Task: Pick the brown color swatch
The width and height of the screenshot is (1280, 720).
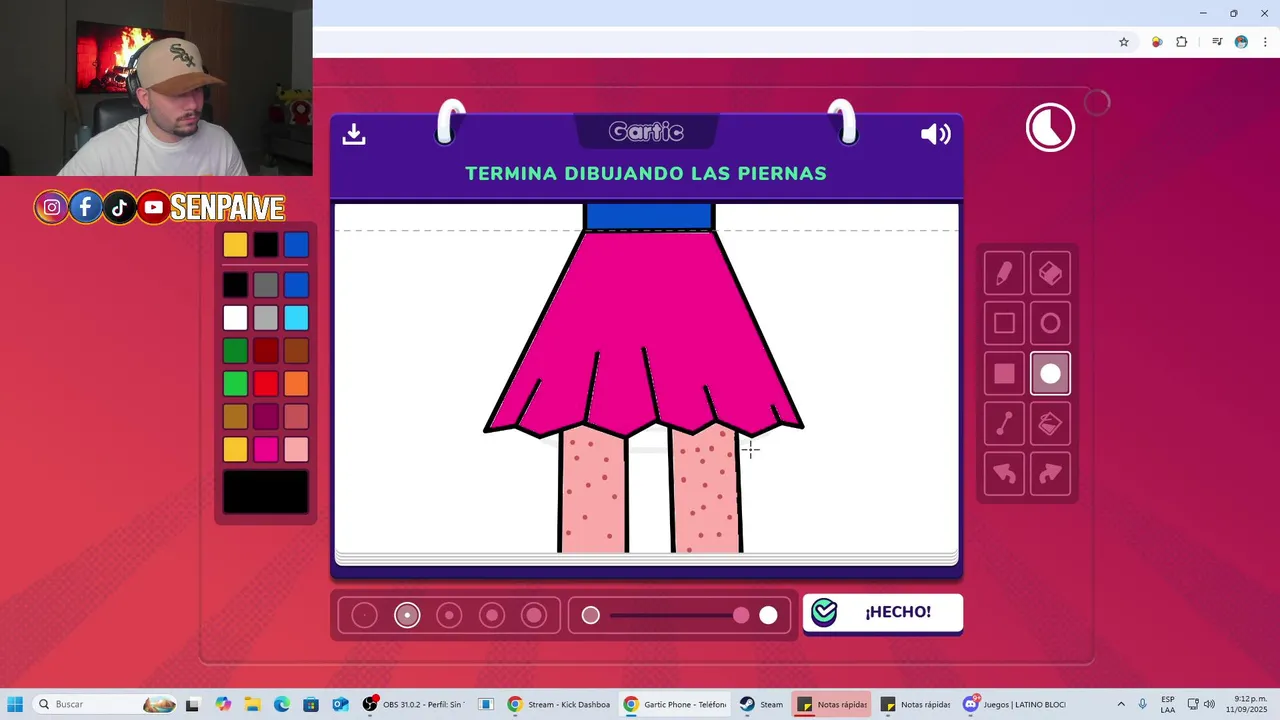Action: click(x=296, y=351)
